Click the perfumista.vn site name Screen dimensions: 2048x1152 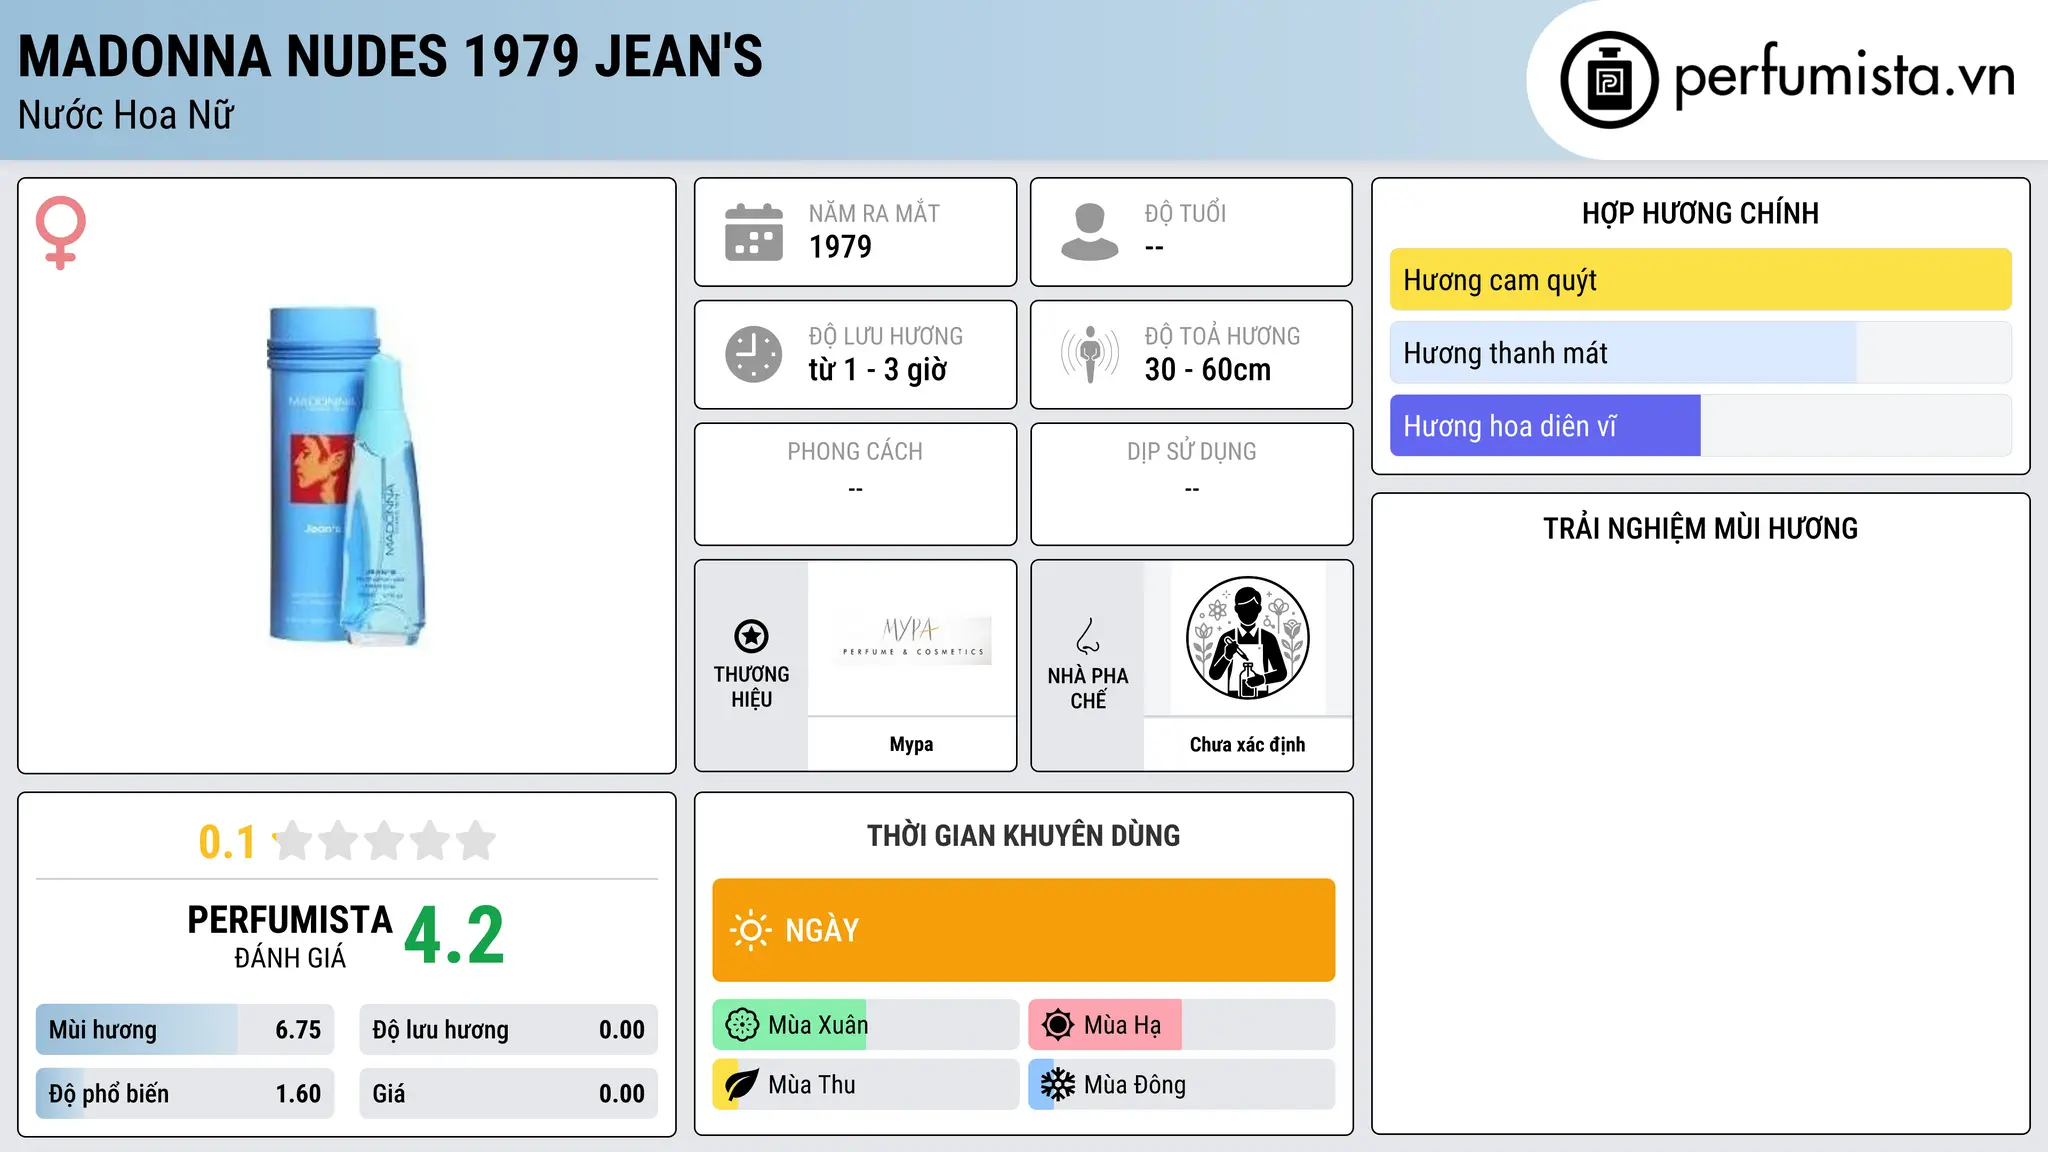[1845, 76]
